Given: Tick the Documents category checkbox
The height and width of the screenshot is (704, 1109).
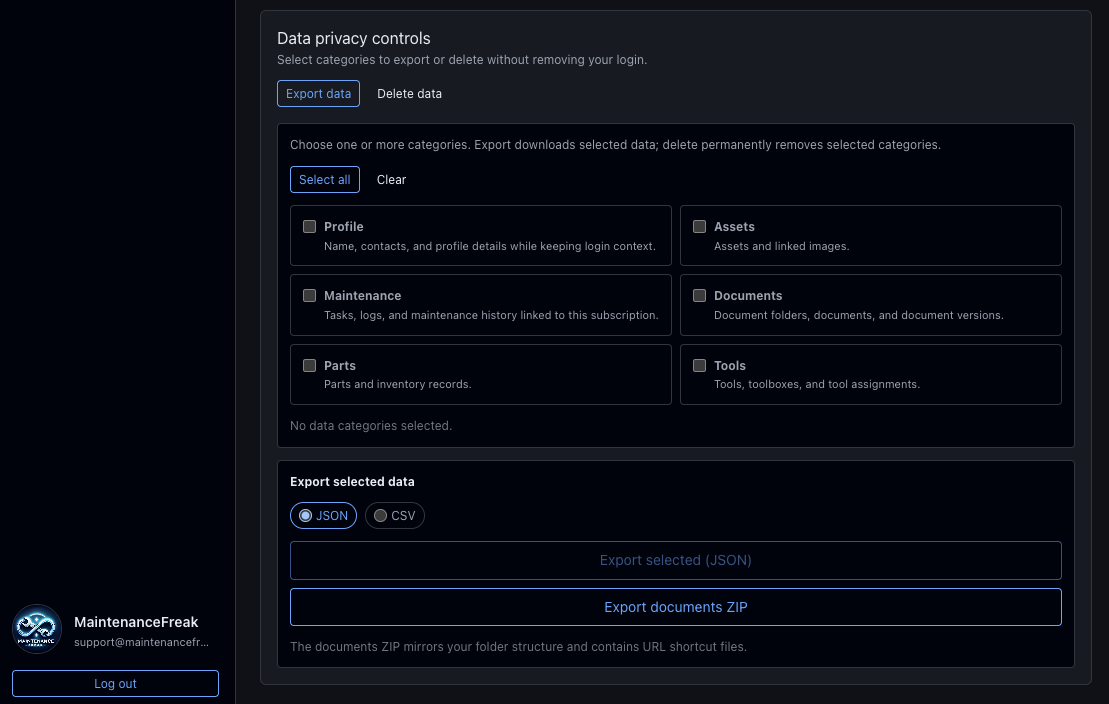Looking at the screenshot, I should tap(699, 295).
